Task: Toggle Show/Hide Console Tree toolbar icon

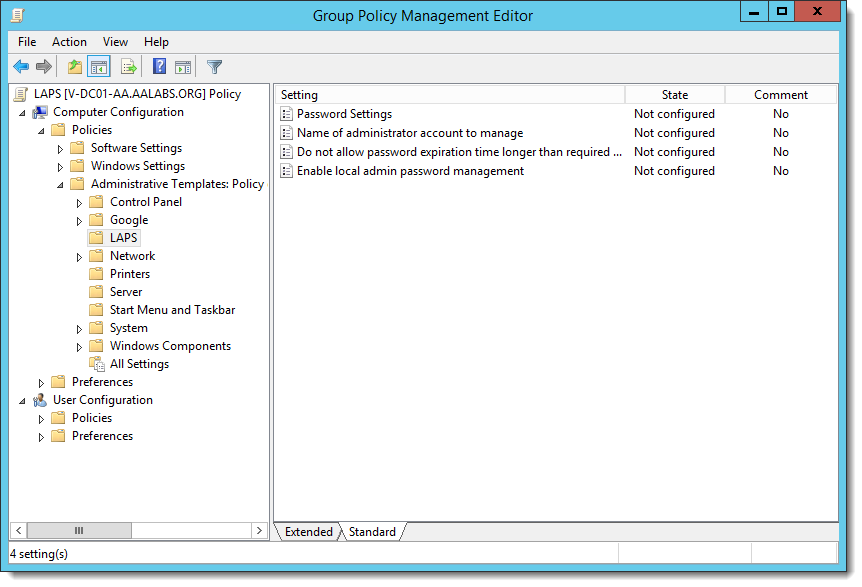Action: click(x=99, y=67)
